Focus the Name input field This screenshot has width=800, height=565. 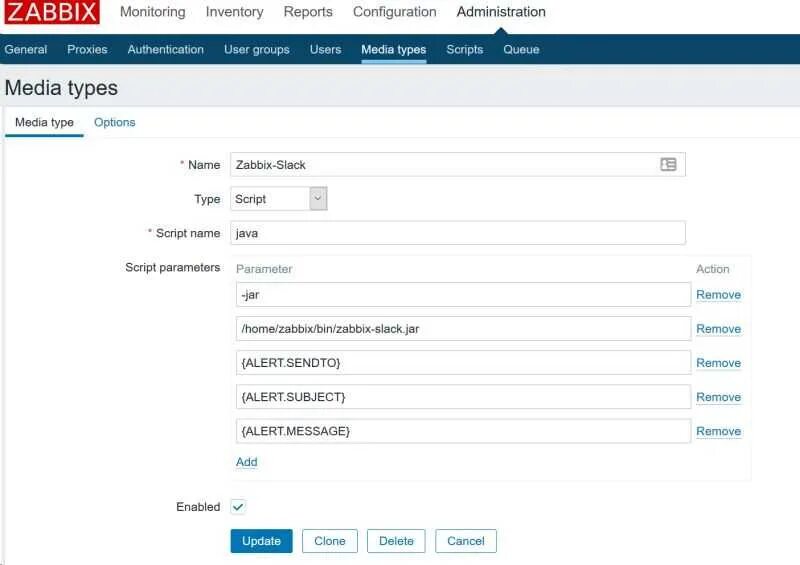pos(458,164)
